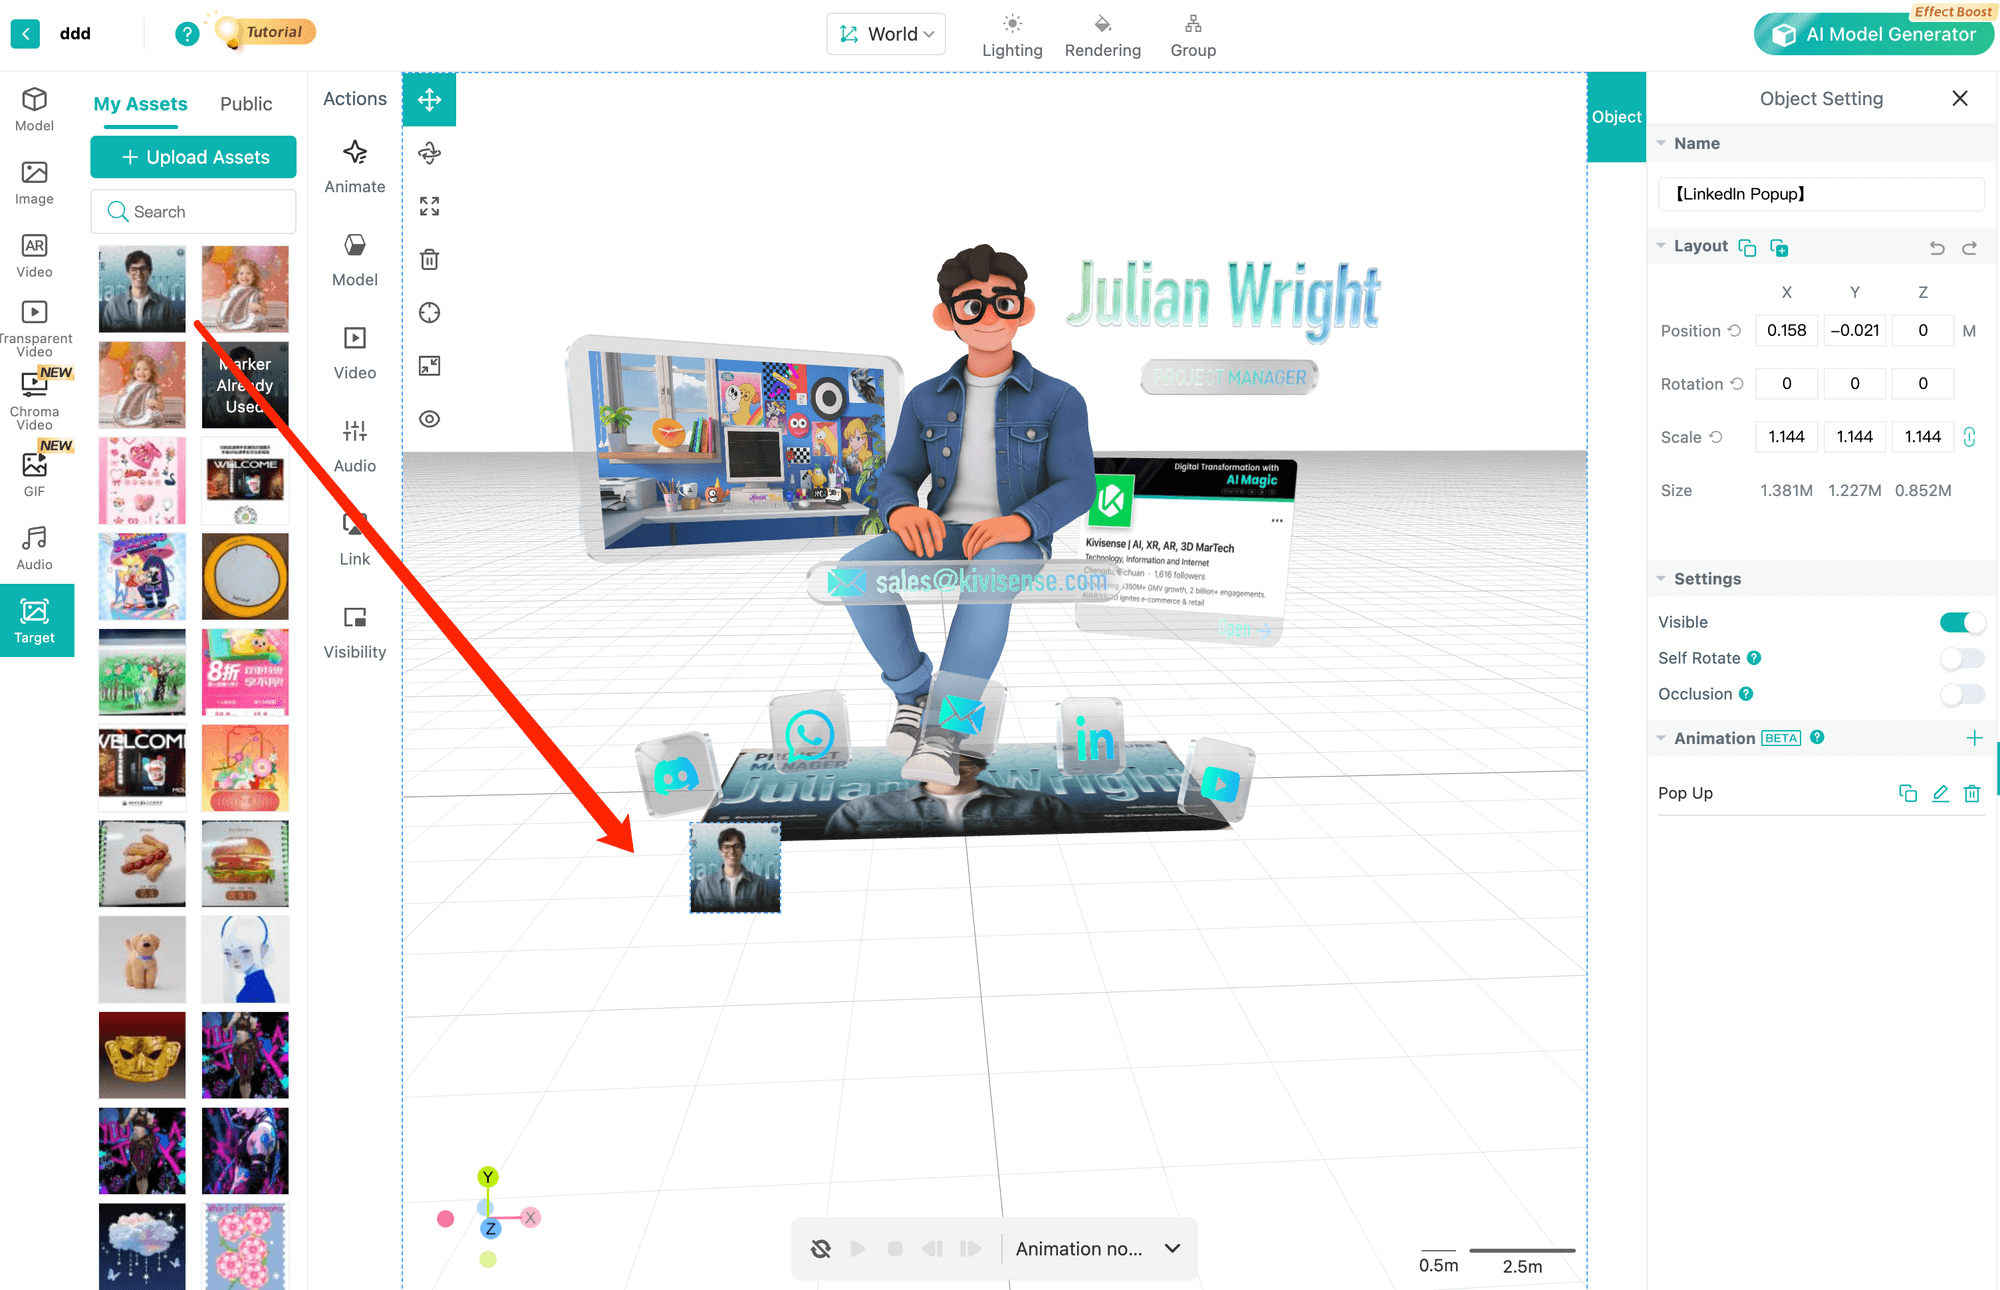Open the Audio action panel
The width and height of the screenshot is (2000, 1290).
pos(355,445)
